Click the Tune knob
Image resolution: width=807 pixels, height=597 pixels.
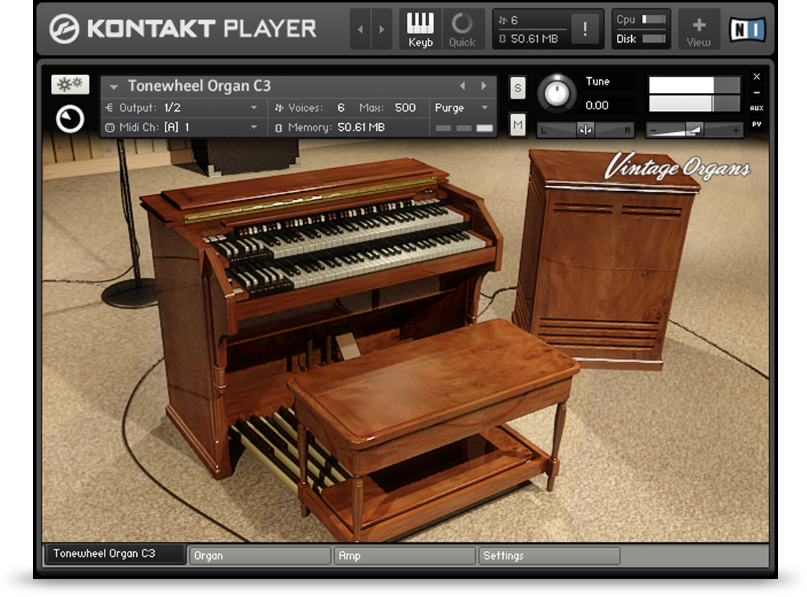pyautogui.click(x=557, y=94)
